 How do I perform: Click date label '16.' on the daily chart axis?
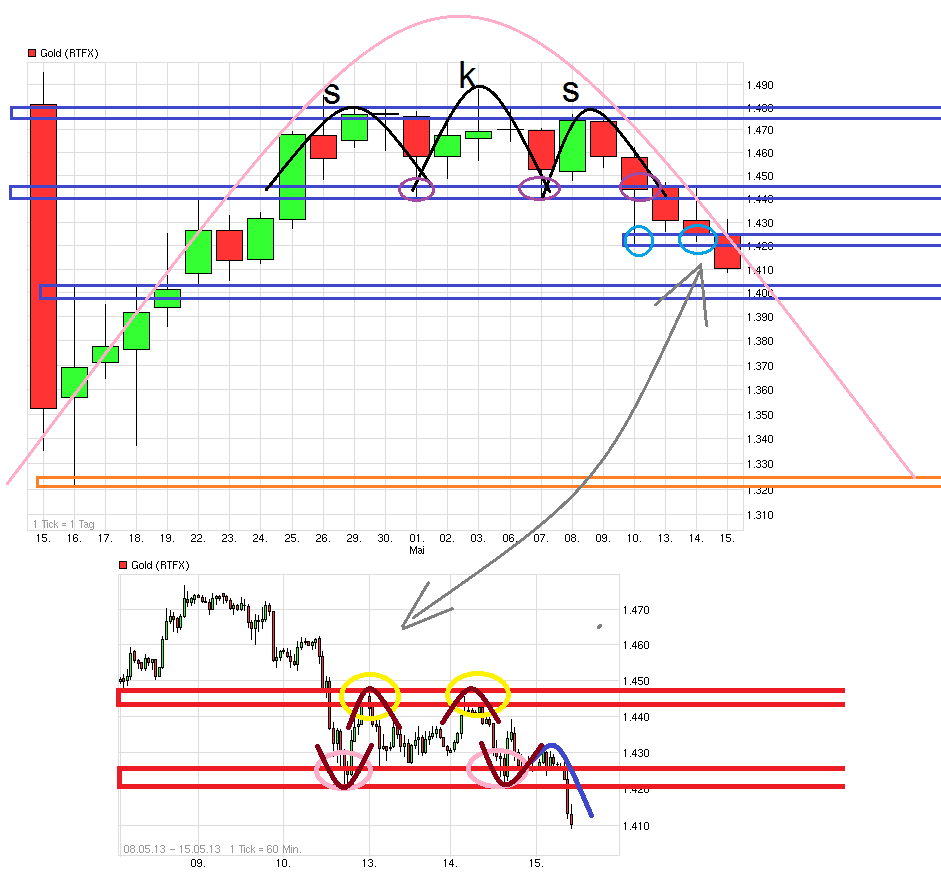point(74,538)
